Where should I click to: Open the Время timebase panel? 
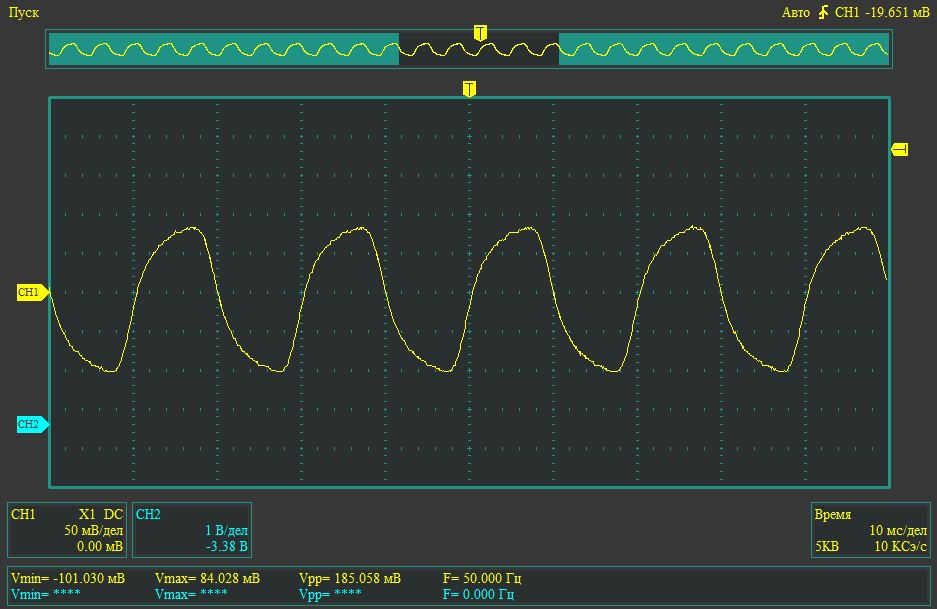coord(871,530)
